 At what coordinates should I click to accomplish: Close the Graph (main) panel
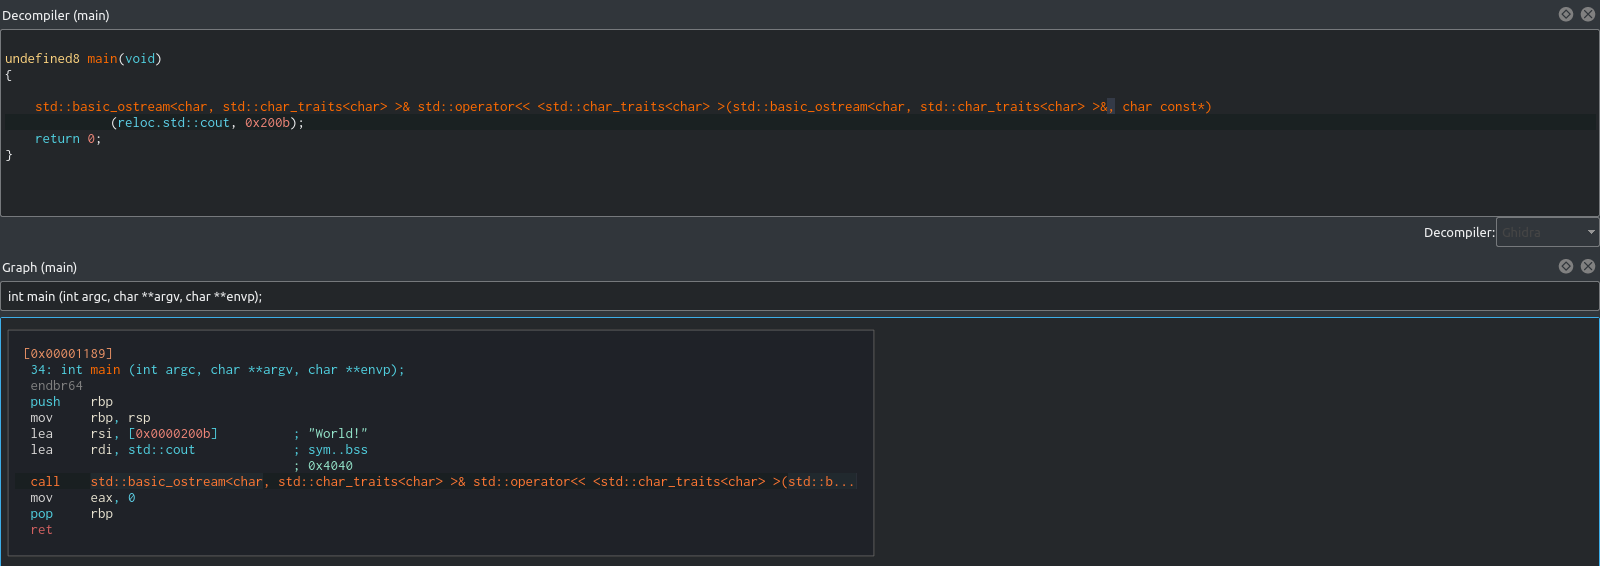1587,266
